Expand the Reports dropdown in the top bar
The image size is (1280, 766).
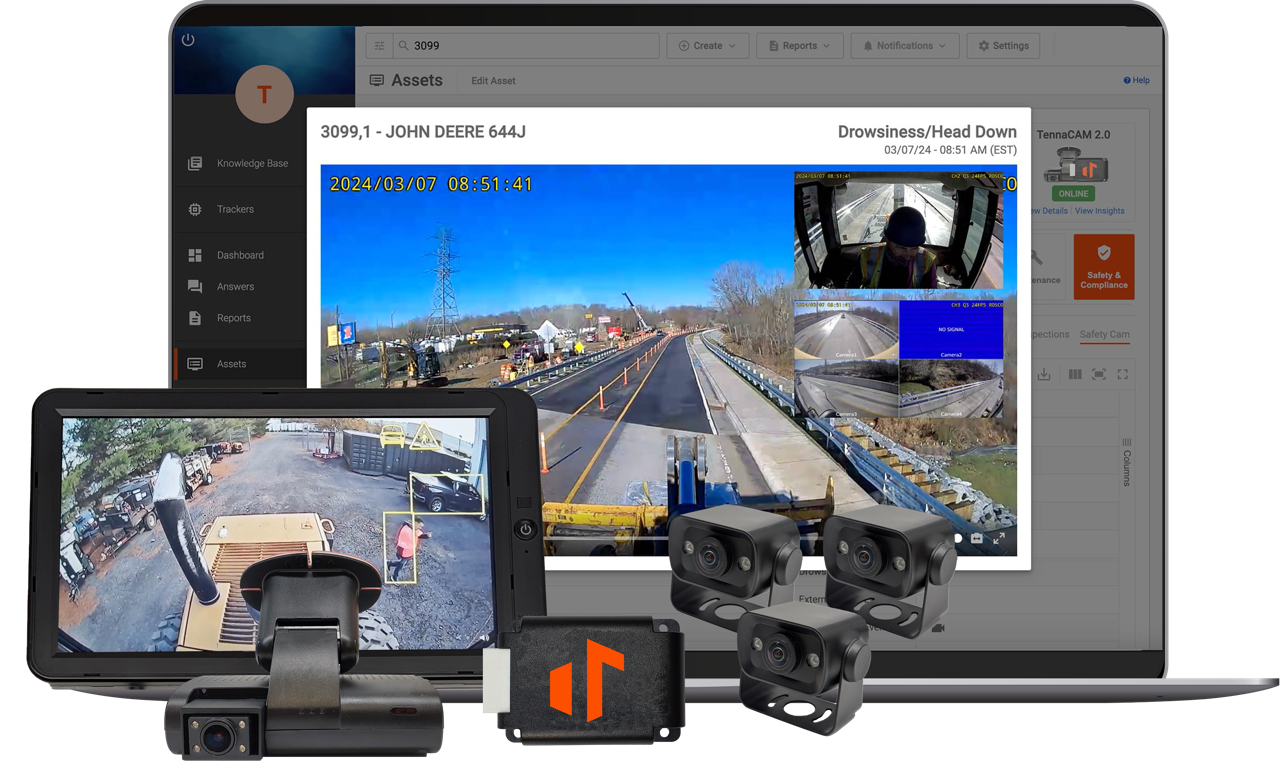click(x=799, y=46)
